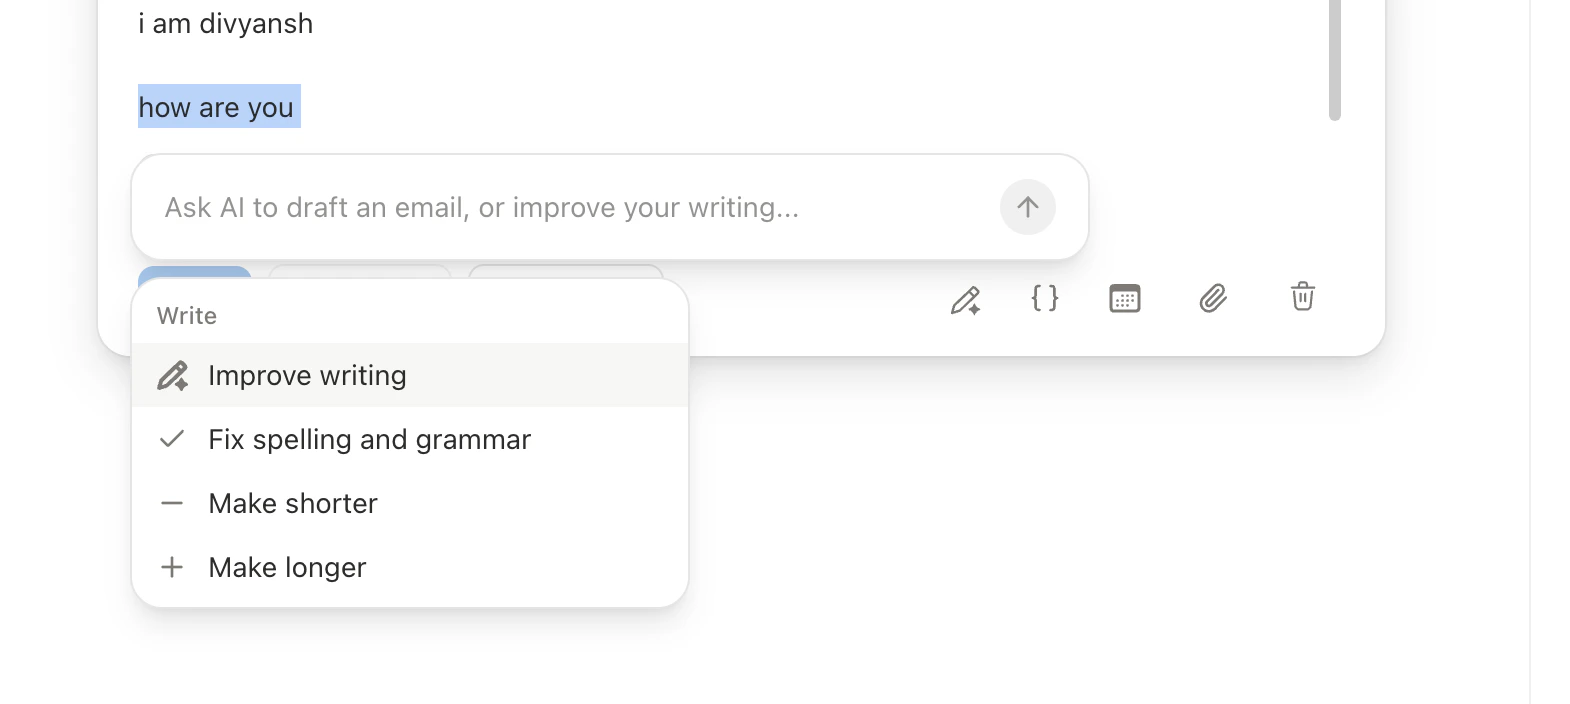Click the 'i am divyansh' text line
This screenshot has width=1570, height=704.
pyautogui.click(x=226, y=23)
